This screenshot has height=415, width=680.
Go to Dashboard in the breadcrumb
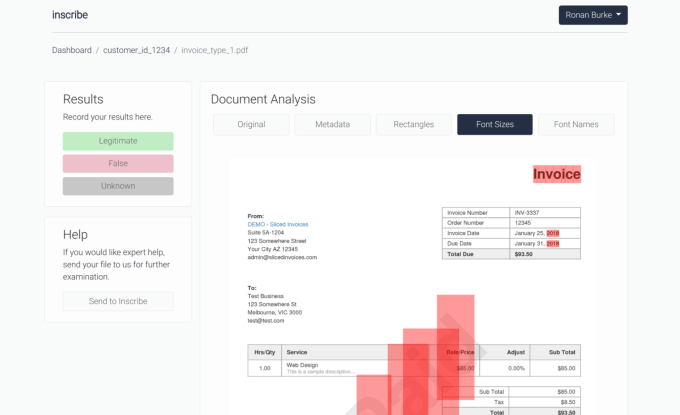[x=72, y=50]
